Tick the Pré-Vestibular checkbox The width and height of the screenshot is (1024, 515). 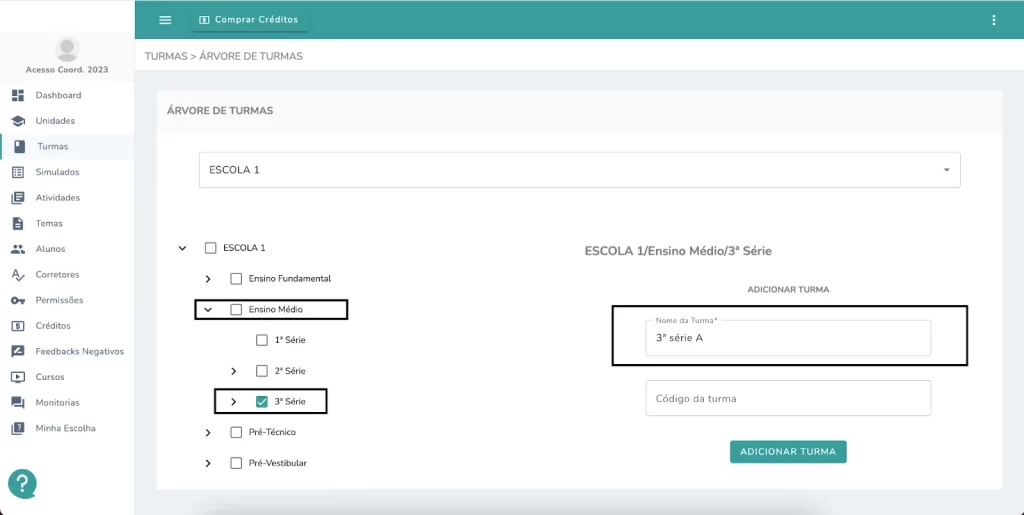236,463
